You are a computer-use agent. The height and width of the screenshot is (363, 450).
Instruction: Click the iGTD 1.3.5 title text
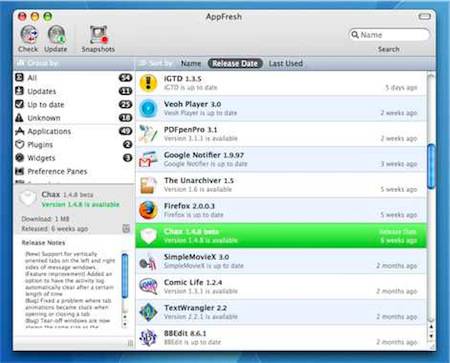183,79
